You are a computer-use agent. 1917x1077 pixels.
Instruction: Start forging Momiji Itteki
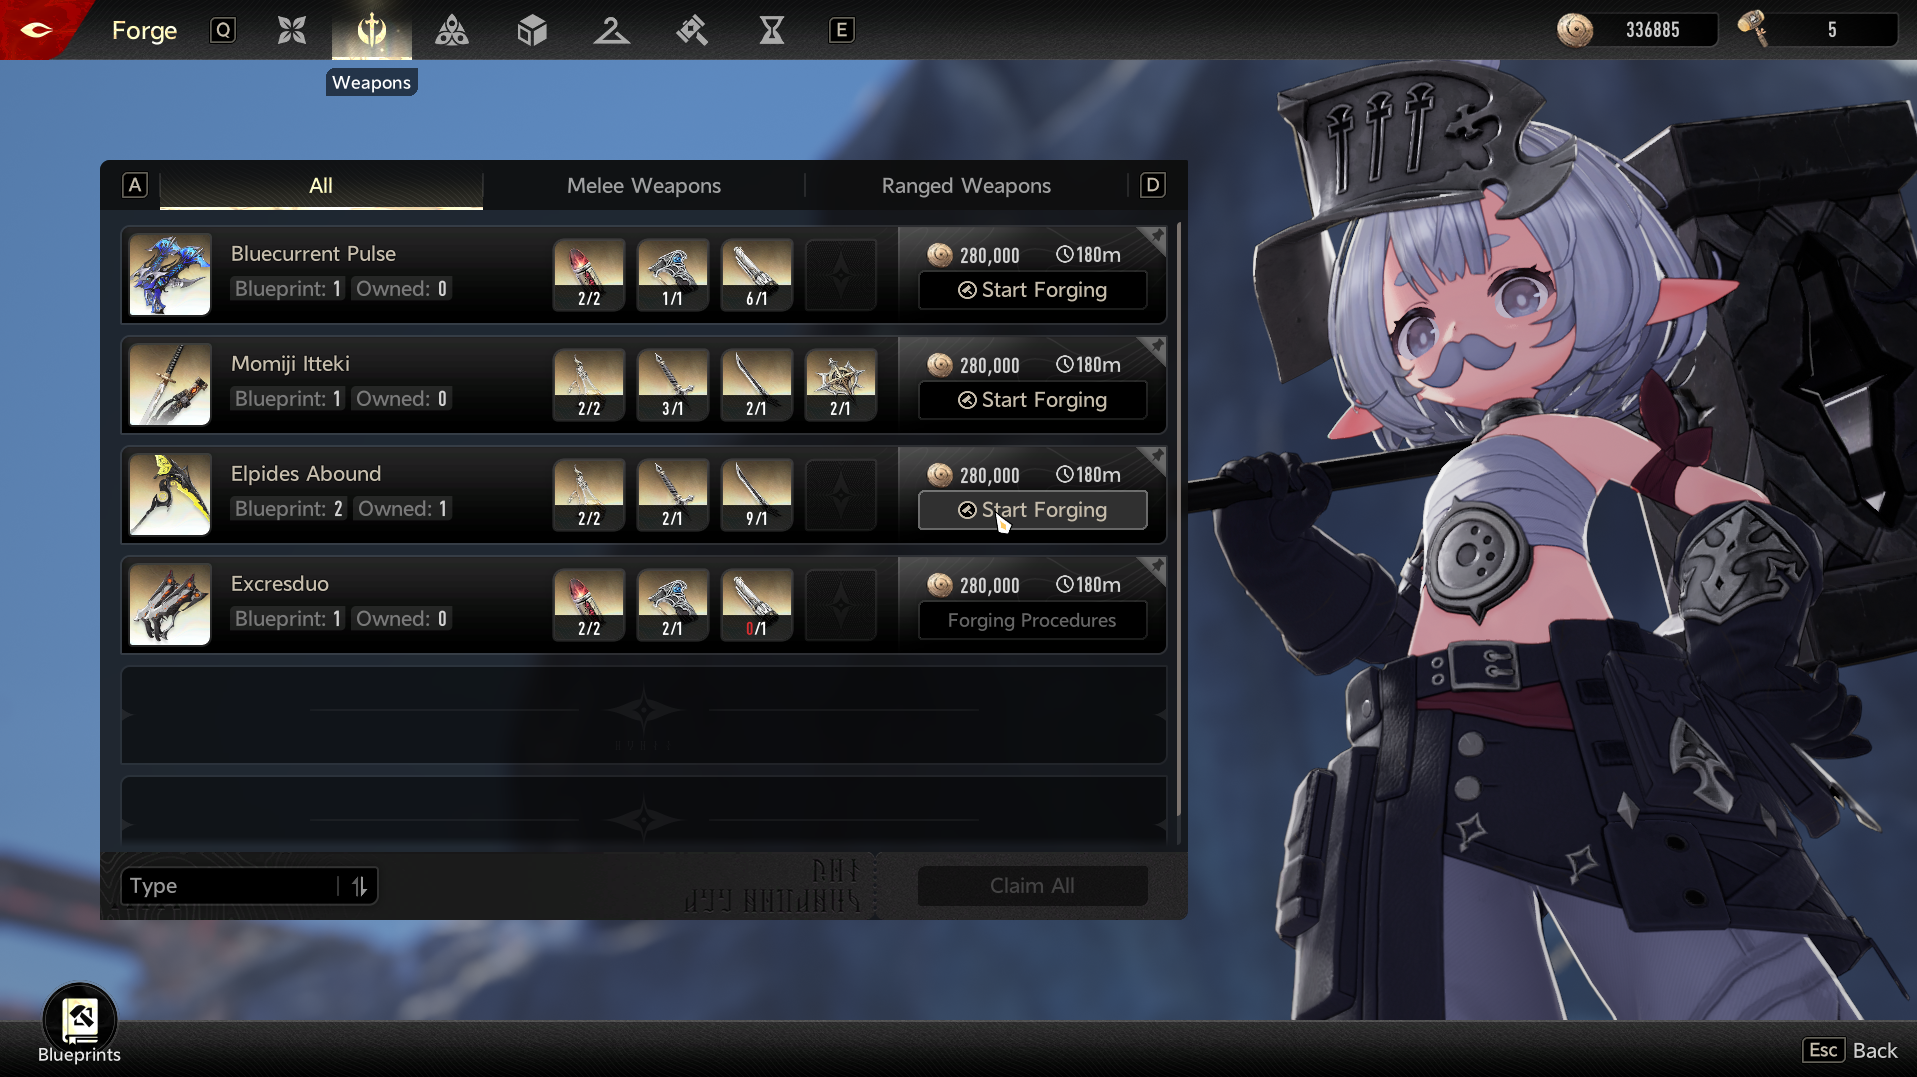click(1033, 400)
